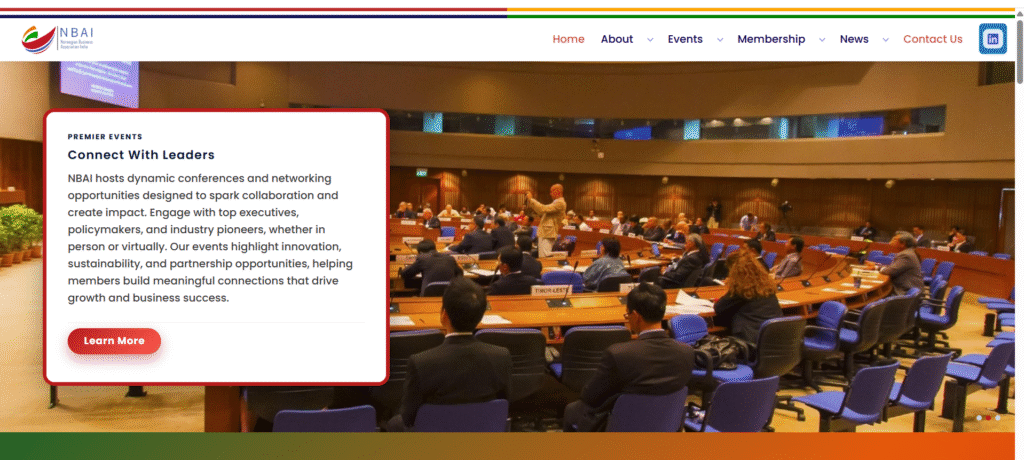Select the first carousel slide dot
Image resolution: width=1024 pixels, height=460 pixels.
click(980, 417)
